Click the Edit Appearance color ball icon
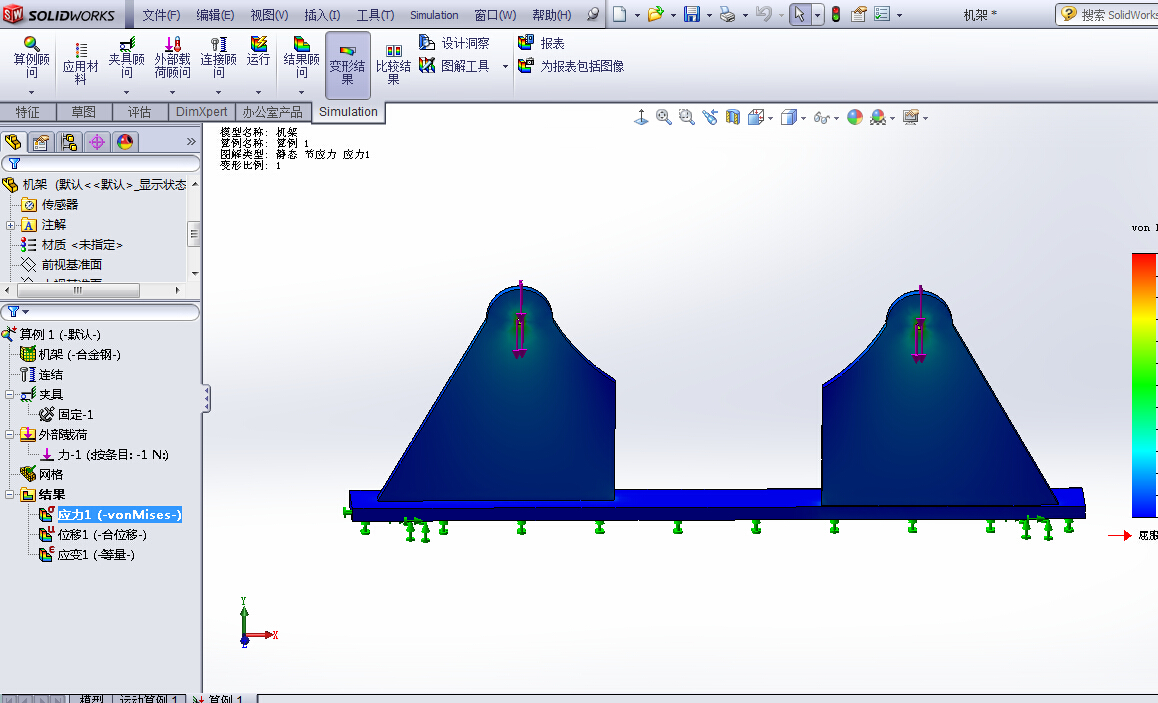1158x703 pixels. coord(854,117)
